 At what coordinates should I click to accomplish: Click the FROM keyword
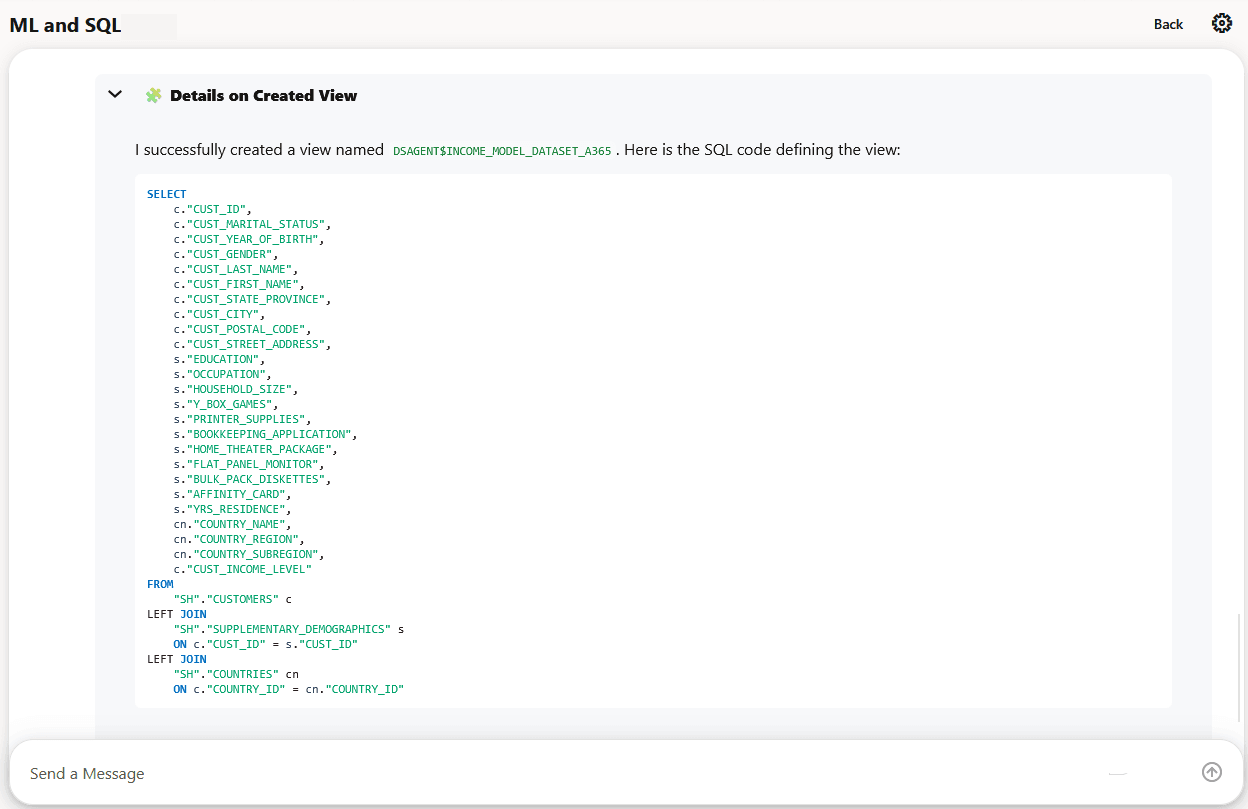point(160,584)
